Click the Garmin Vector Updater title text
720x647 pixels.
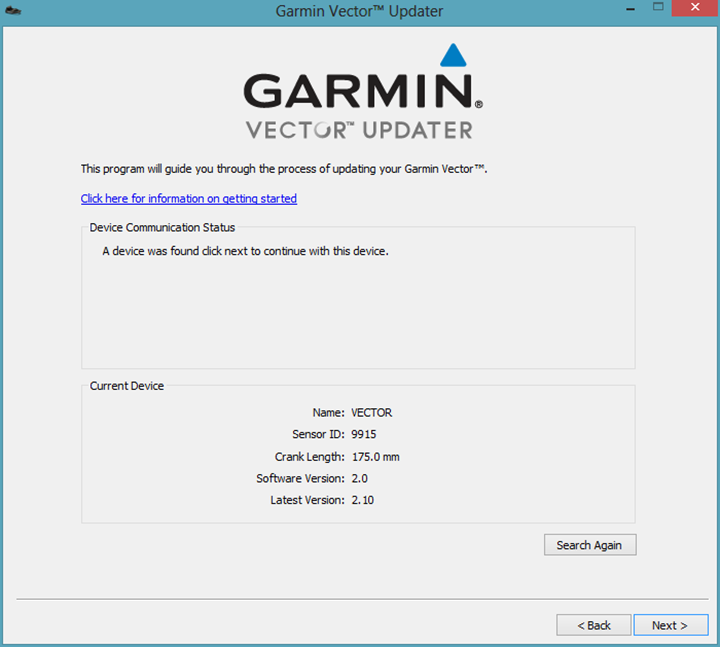click(359, 11)
